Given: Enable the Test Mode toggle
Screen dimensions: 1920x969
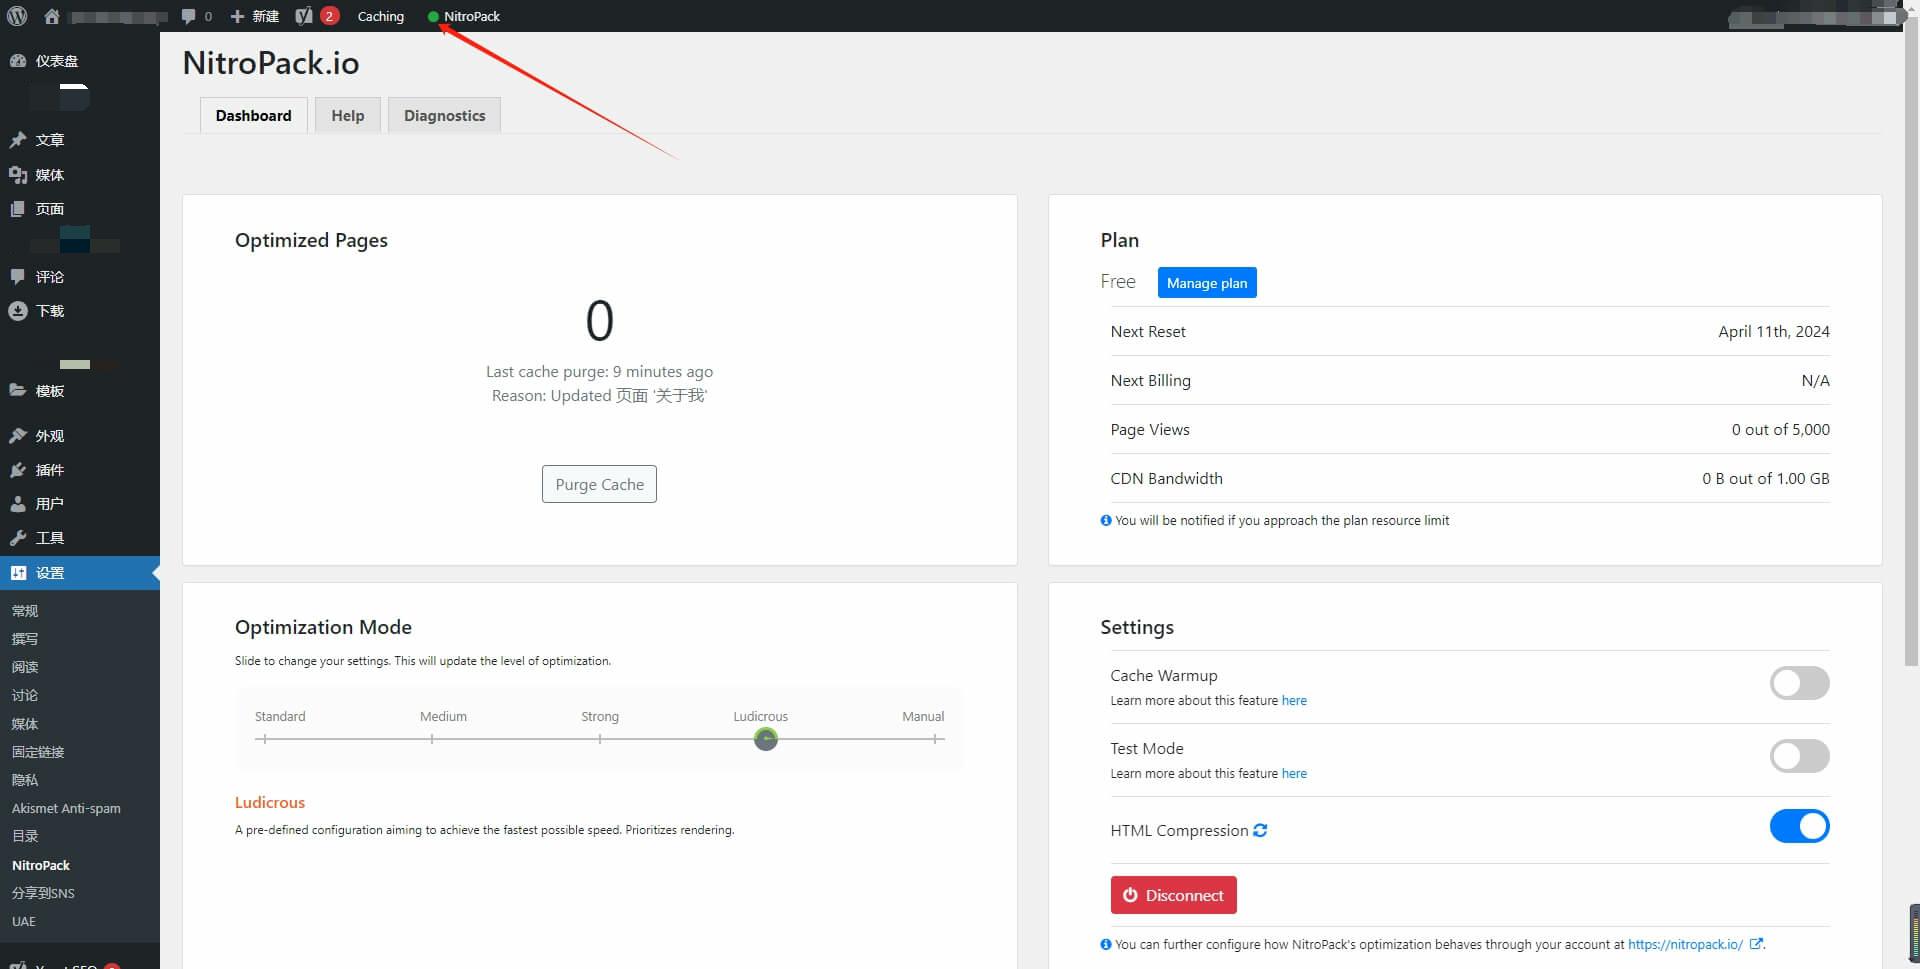Looking at the screenshot, I should [x=1799, y=756].
